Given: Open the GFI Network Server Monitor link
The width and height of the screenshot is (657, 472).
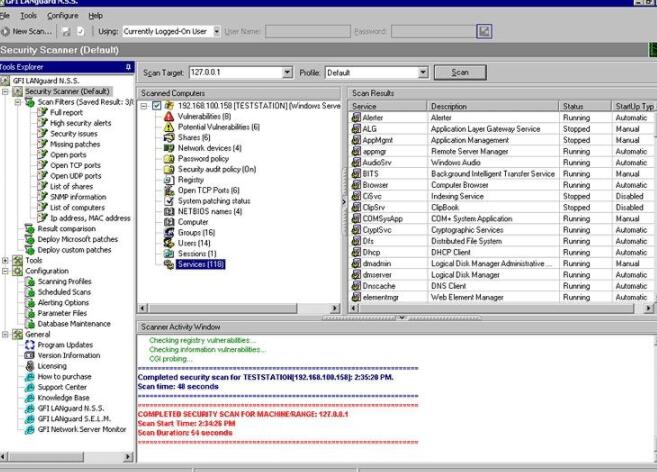Looking at the screenshot, I should (82, 429).
